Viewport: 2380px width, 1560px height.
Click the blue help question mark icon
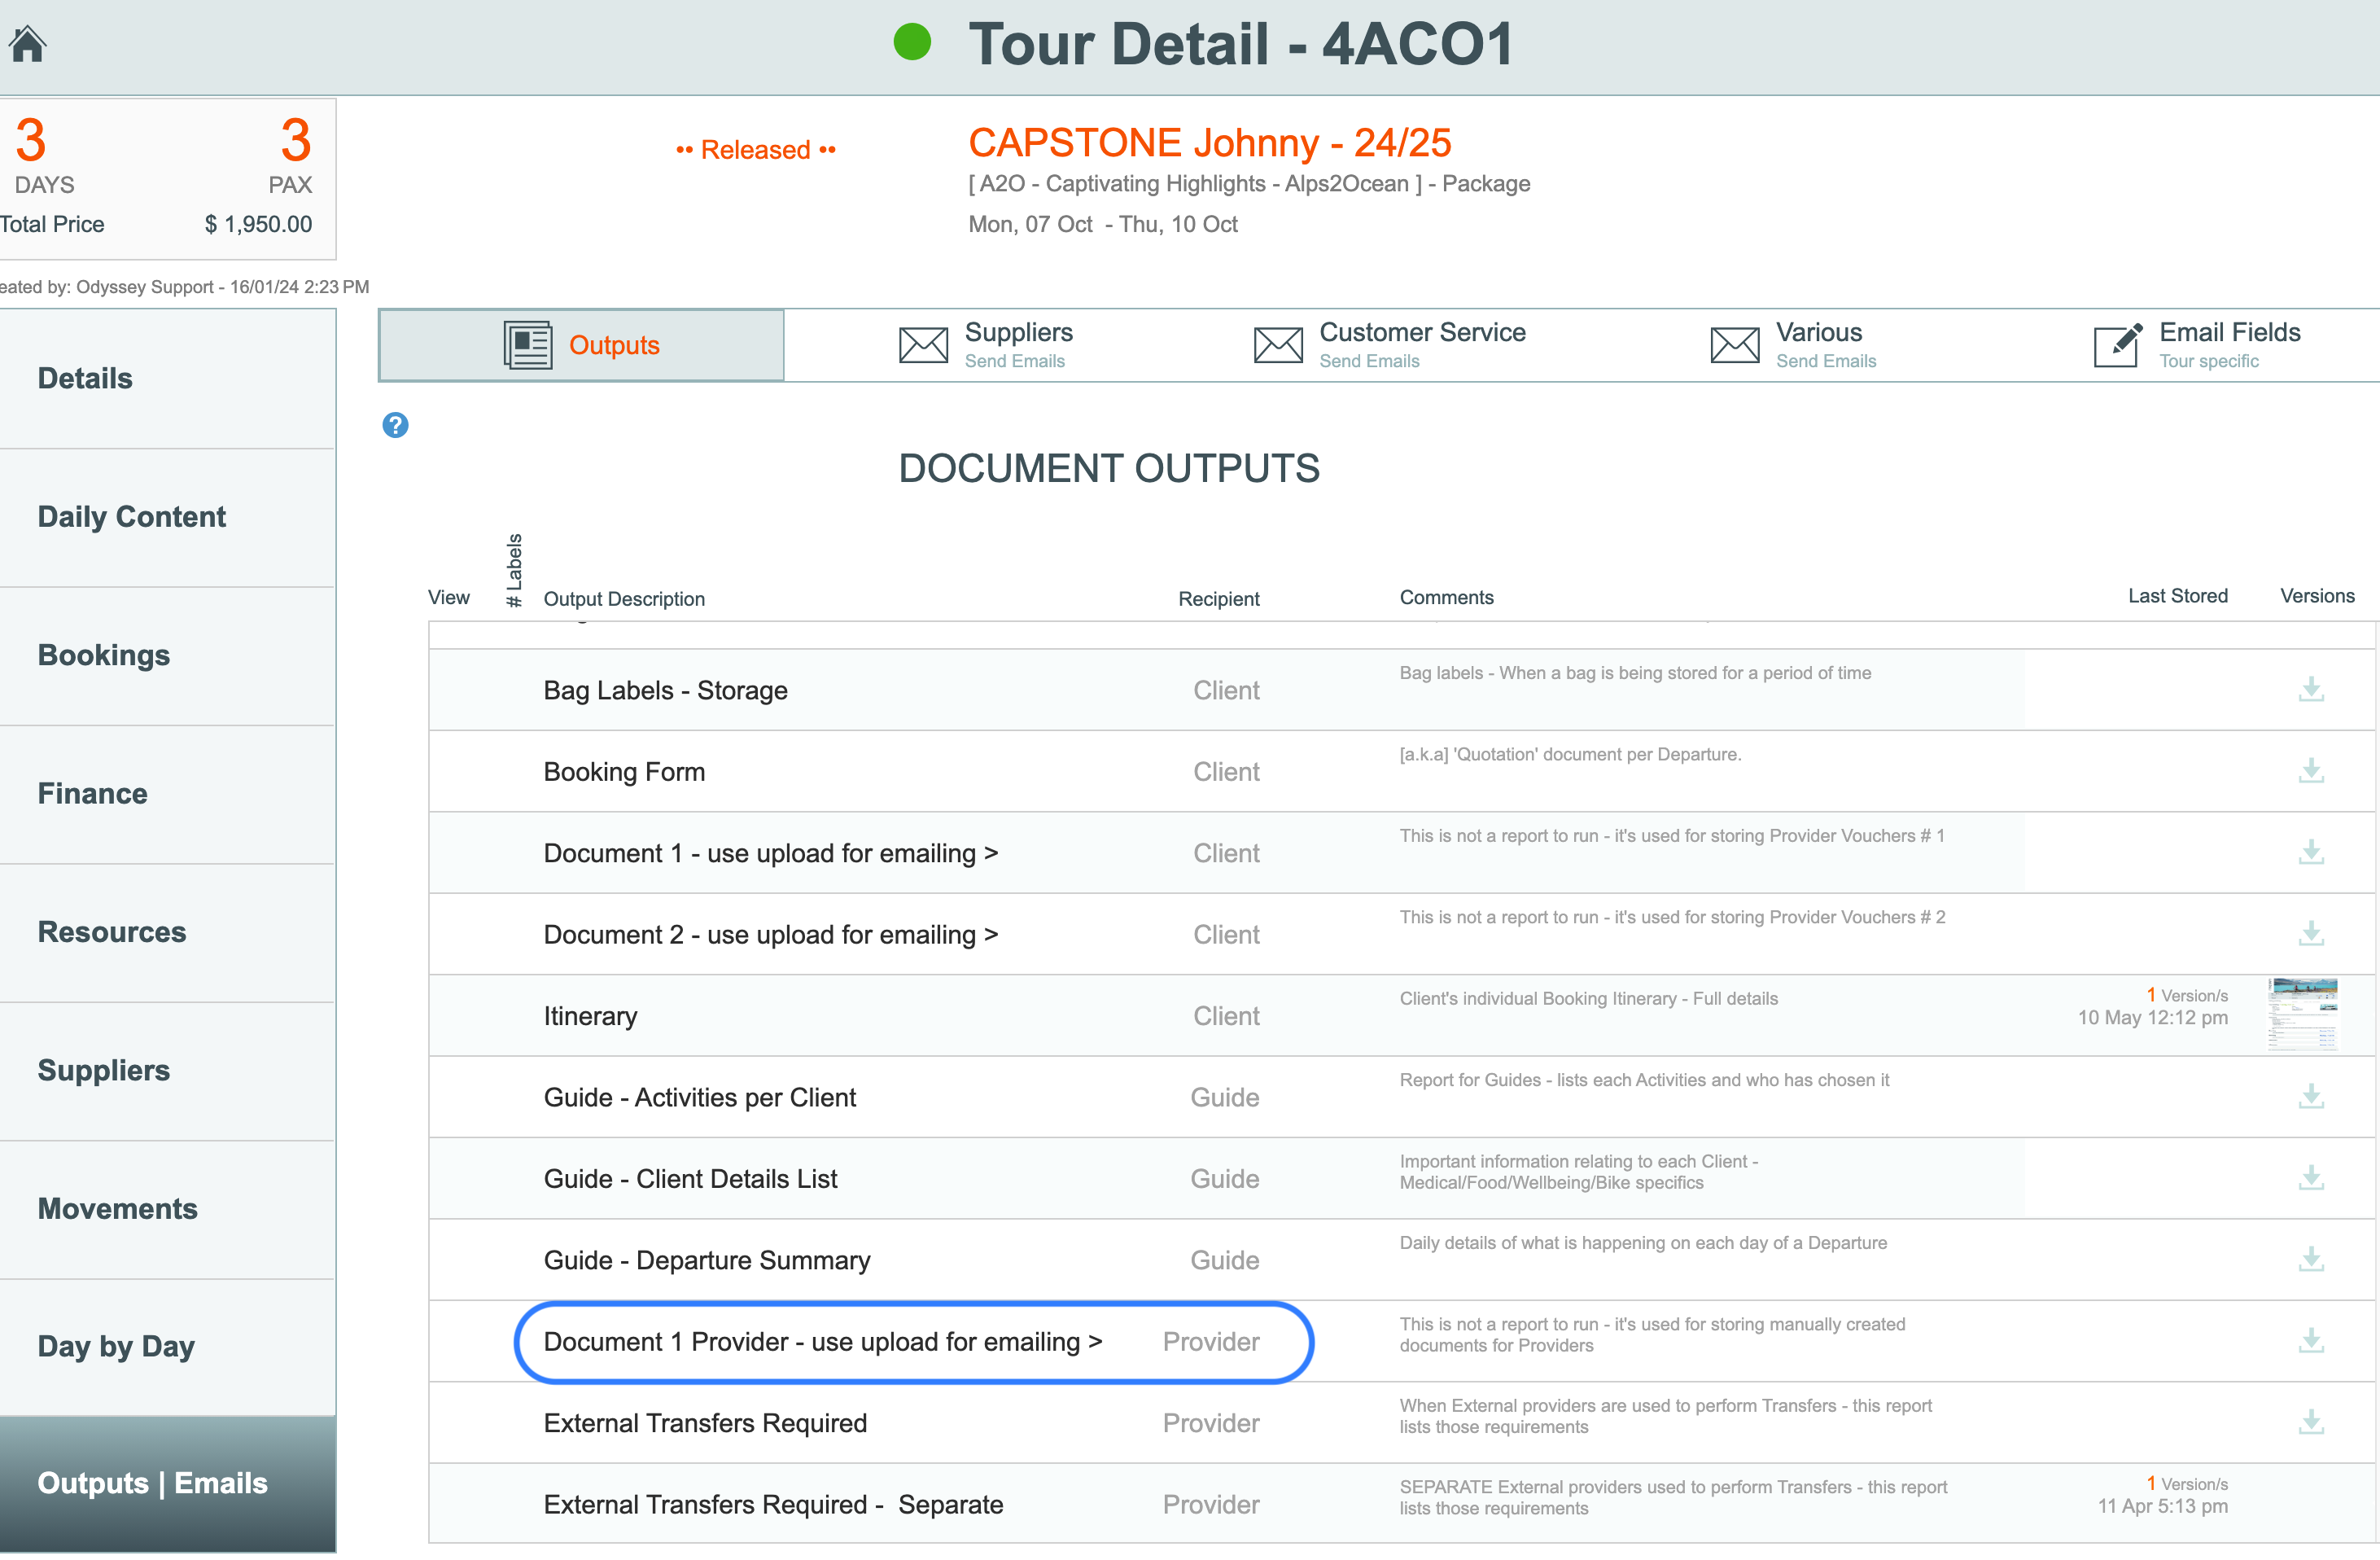click(395, 426)
